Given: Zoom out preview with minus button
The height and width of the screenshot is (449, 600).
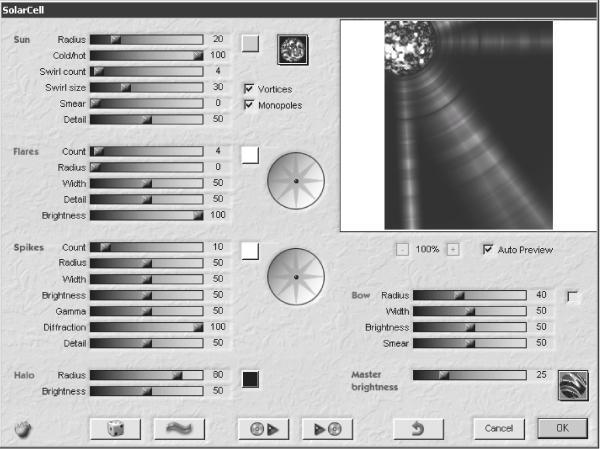Looking at the screenshot, I should tap(402, 250).
